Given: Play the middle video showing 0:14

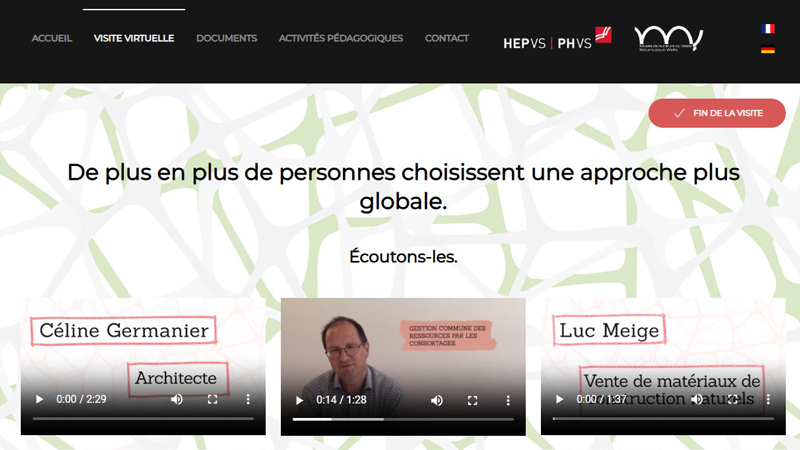Looking at the screenshot, I should click(299, 401).
